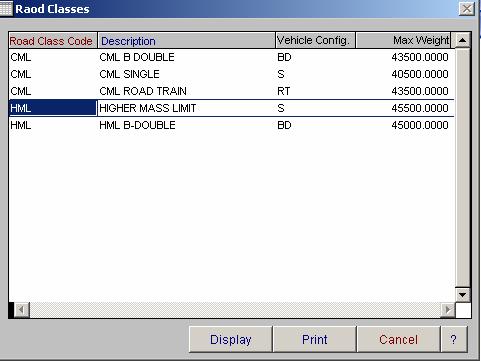Open help with the question mark button
The width and height of the screenshot is (481, 361).
[x=454, y=339]
